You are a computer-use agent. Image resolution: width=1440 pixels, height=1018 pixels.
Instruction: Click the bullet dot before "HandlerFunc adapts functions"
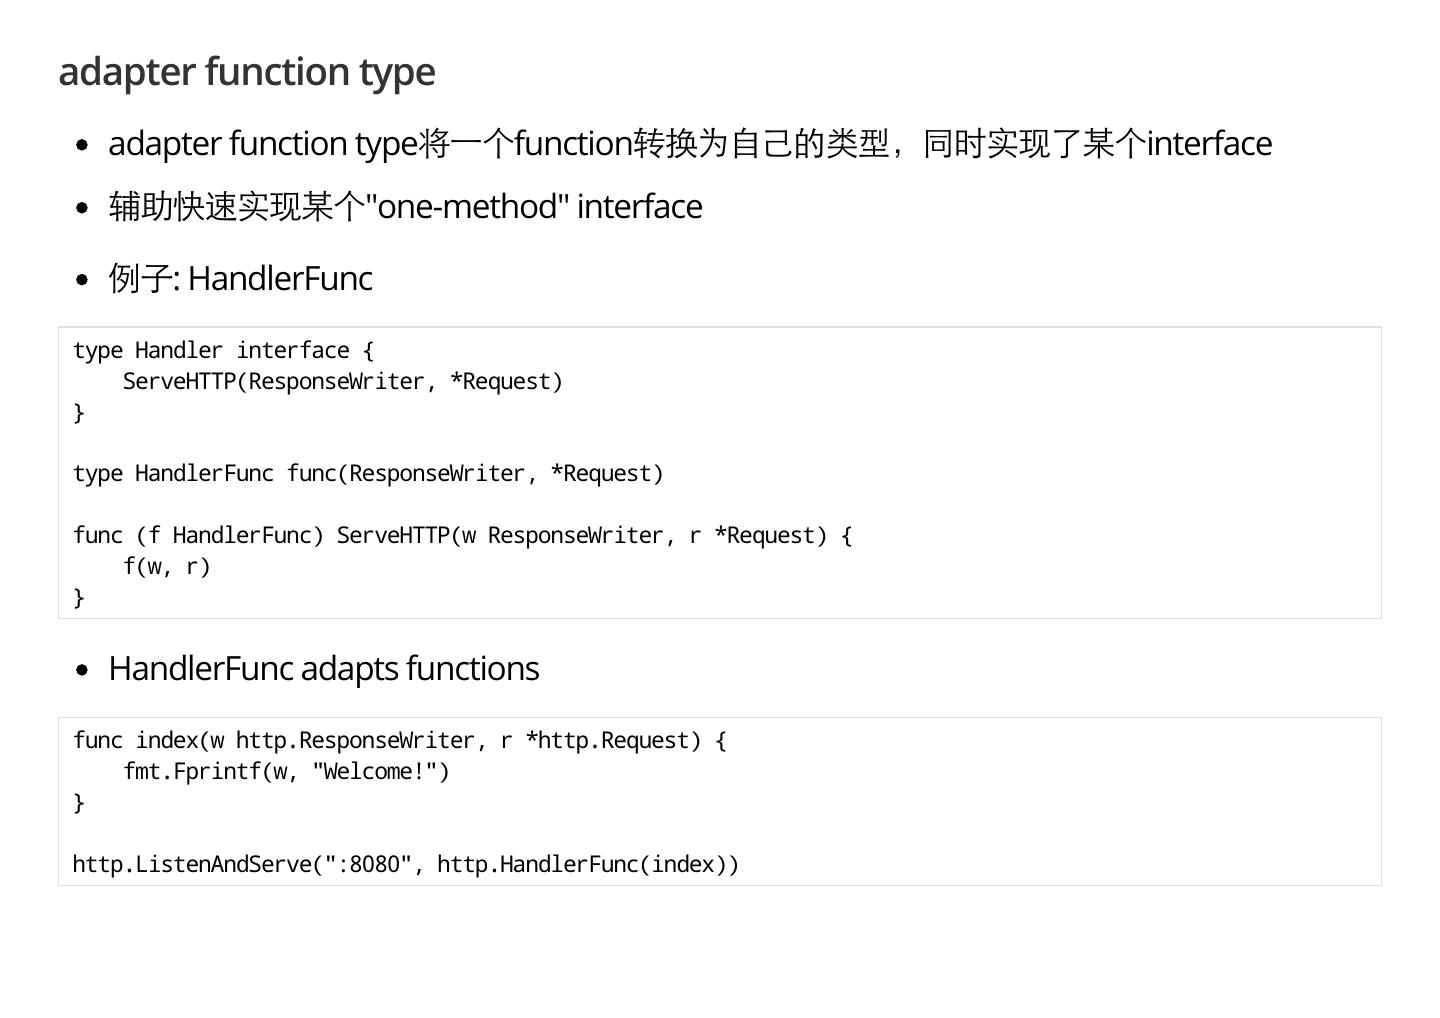pos(82,670)
